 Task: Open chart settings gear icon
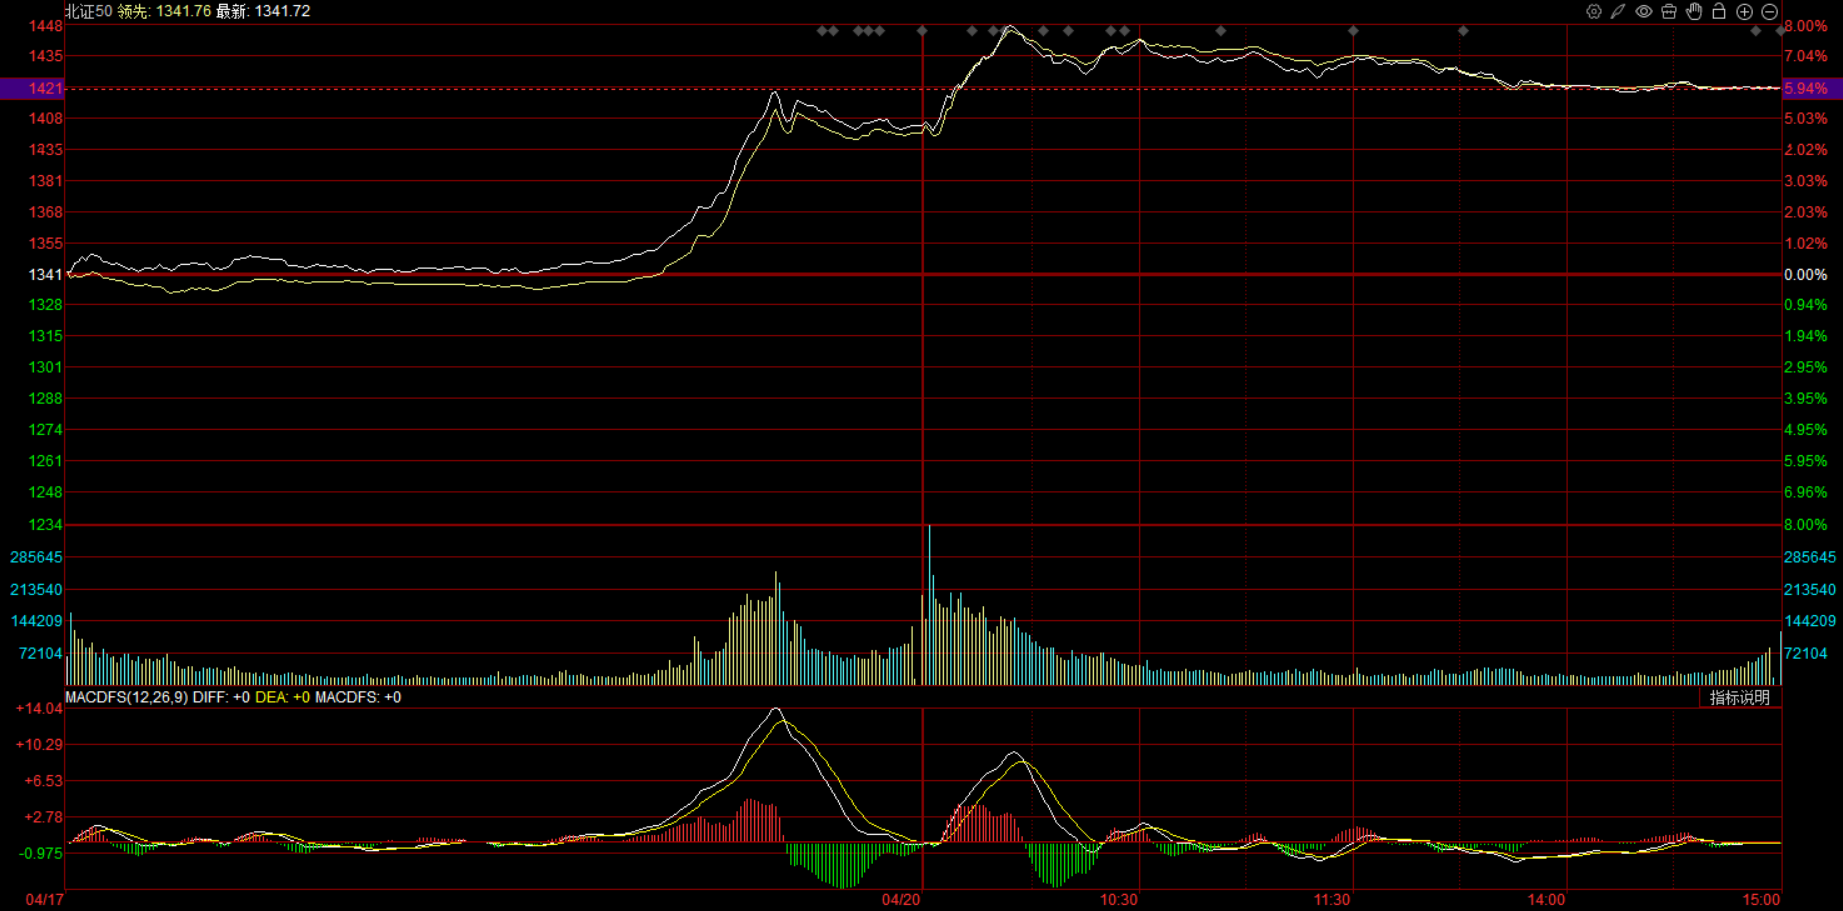pyautogui.click(x=1593, y=12)
